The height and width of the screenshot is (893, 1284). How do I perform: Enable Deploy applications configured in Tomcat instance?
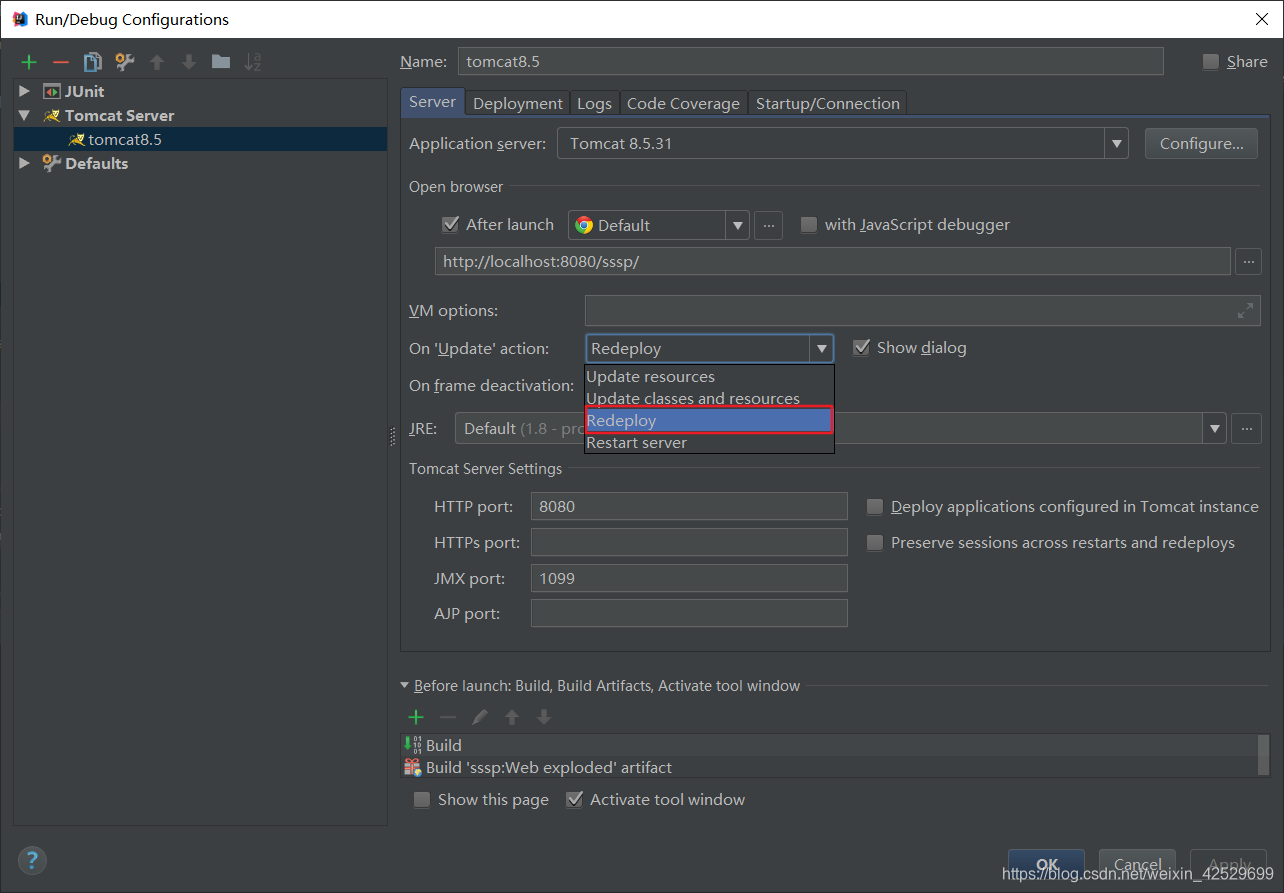(875, 507)
